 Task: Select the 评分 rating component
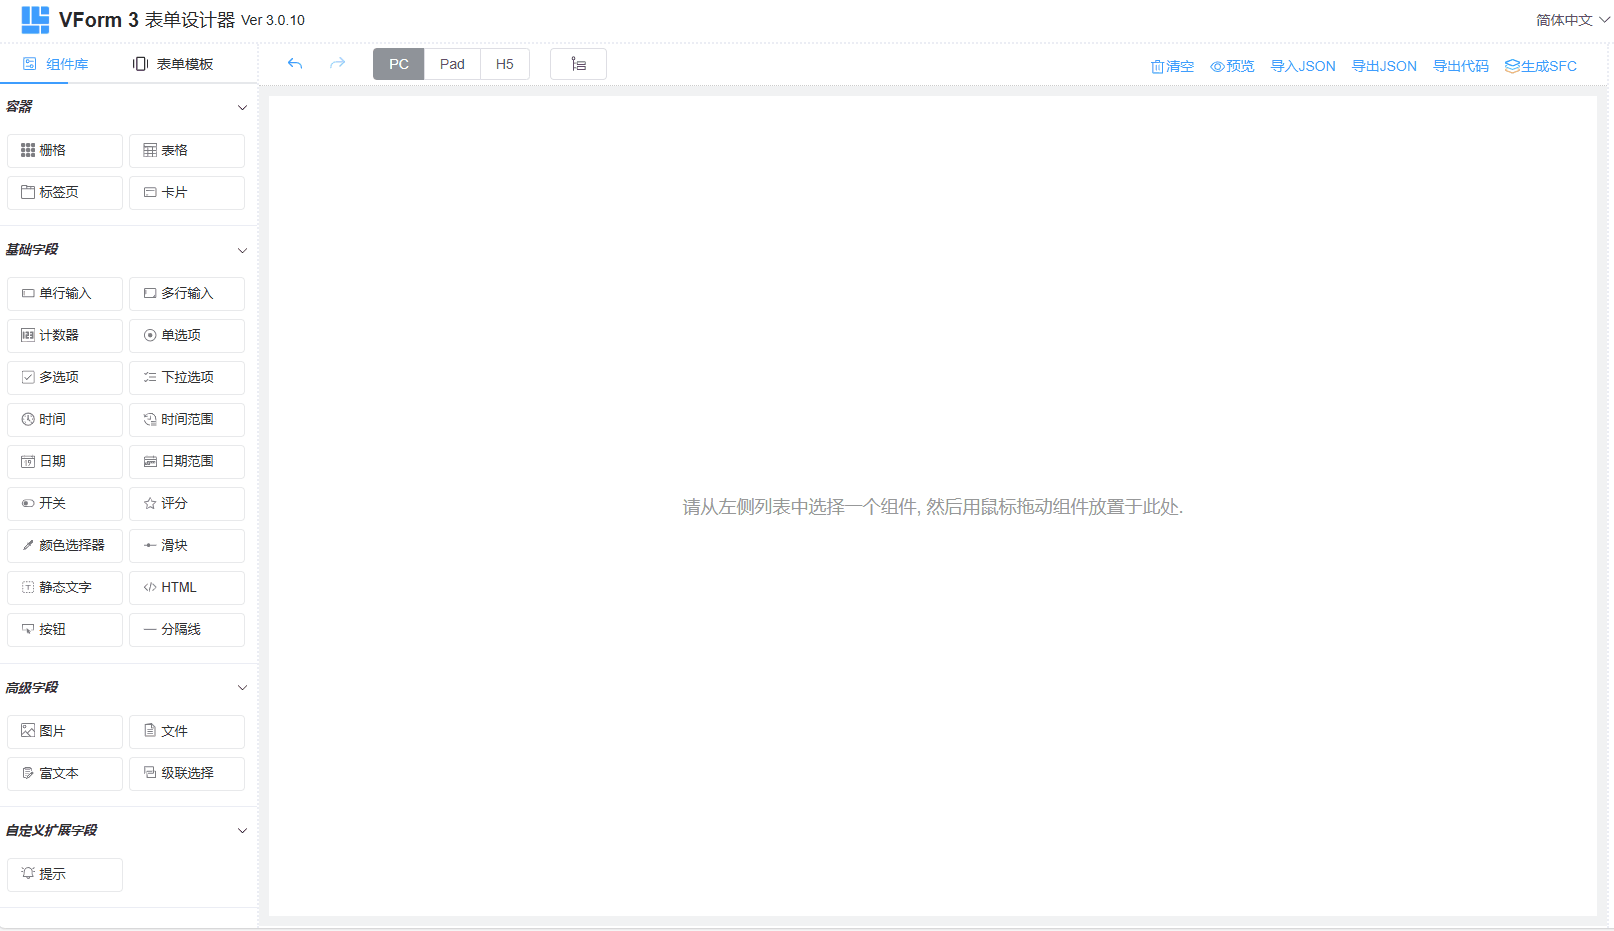coord(186,503)
